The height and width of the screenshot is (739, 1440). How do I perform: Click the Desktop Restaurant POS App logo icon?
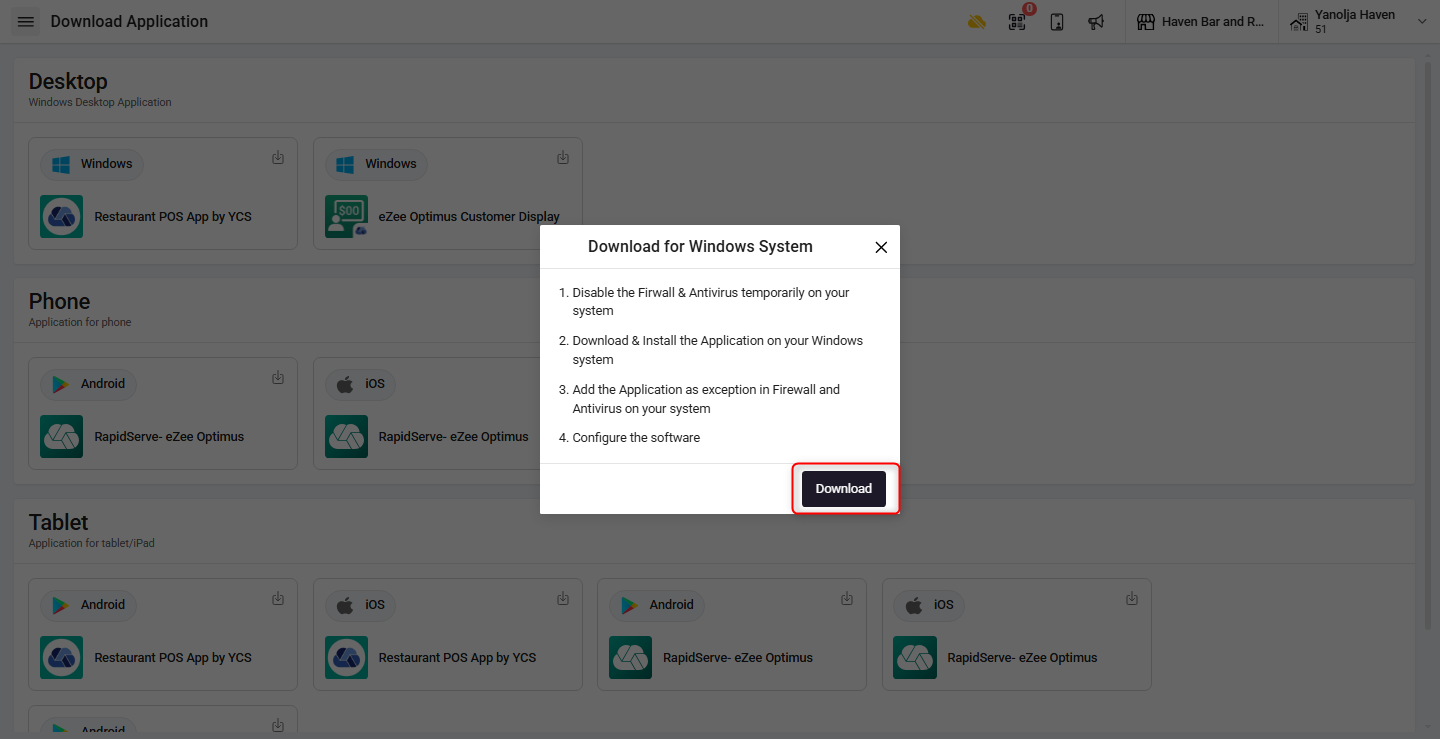(x=61, y=217)
